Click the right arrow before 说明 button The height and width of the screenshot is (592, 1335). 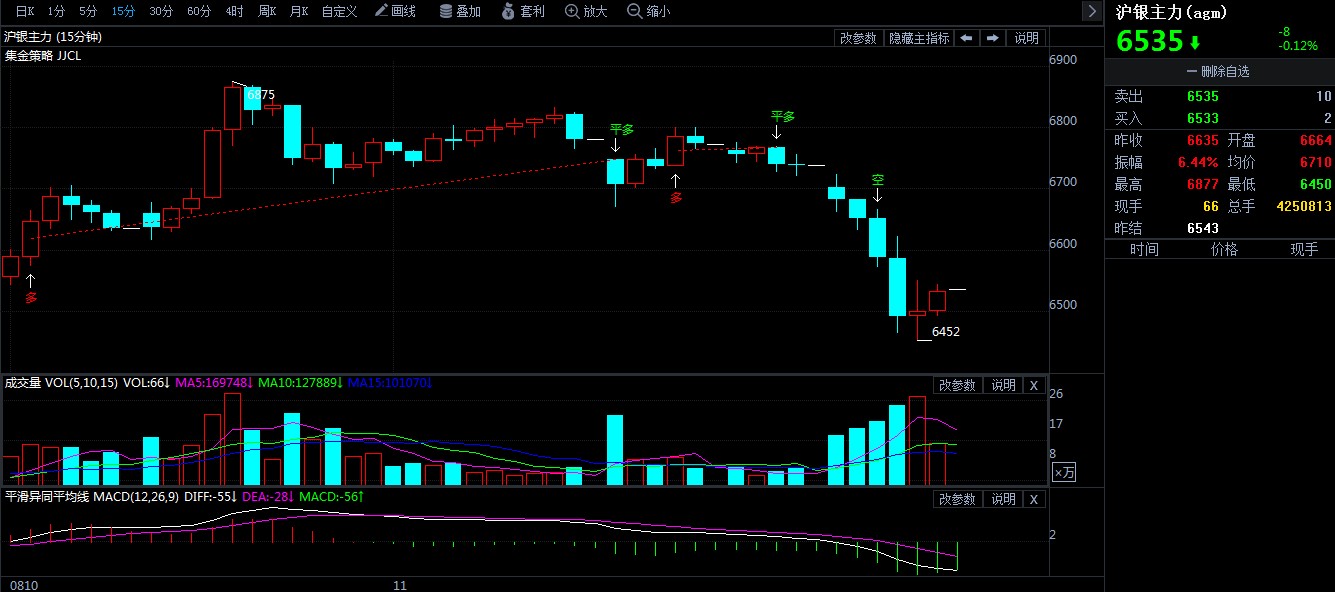pos(992,38)
